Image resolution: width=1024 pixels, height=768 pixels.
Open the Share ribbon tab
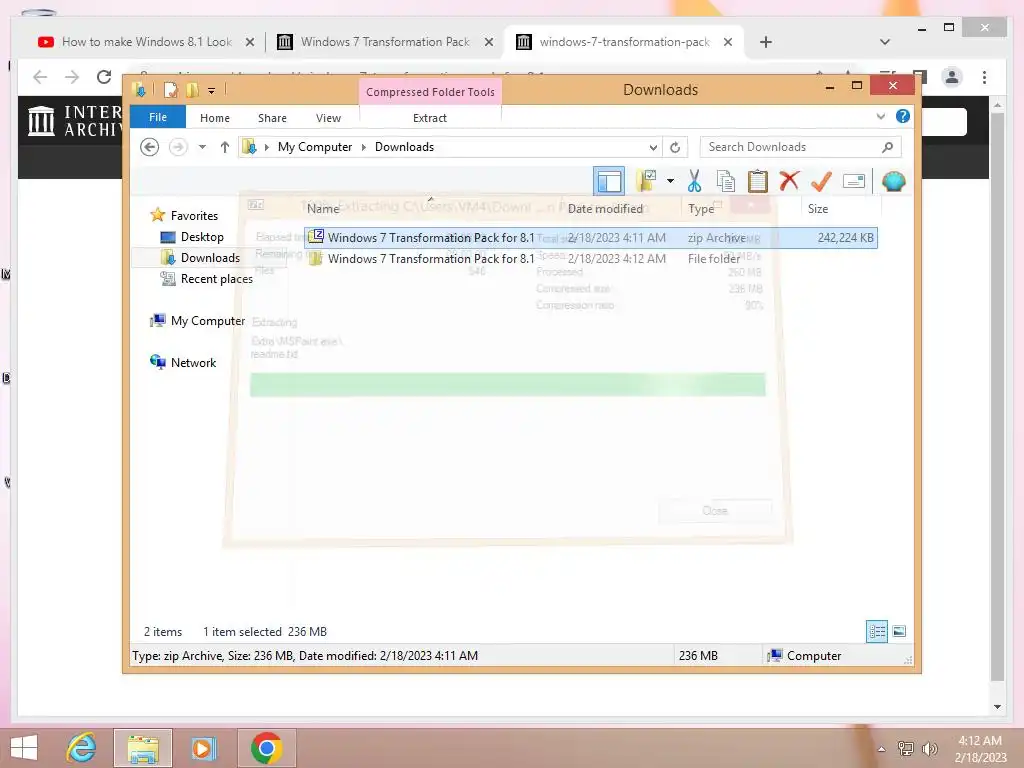[x=272, y=118]
